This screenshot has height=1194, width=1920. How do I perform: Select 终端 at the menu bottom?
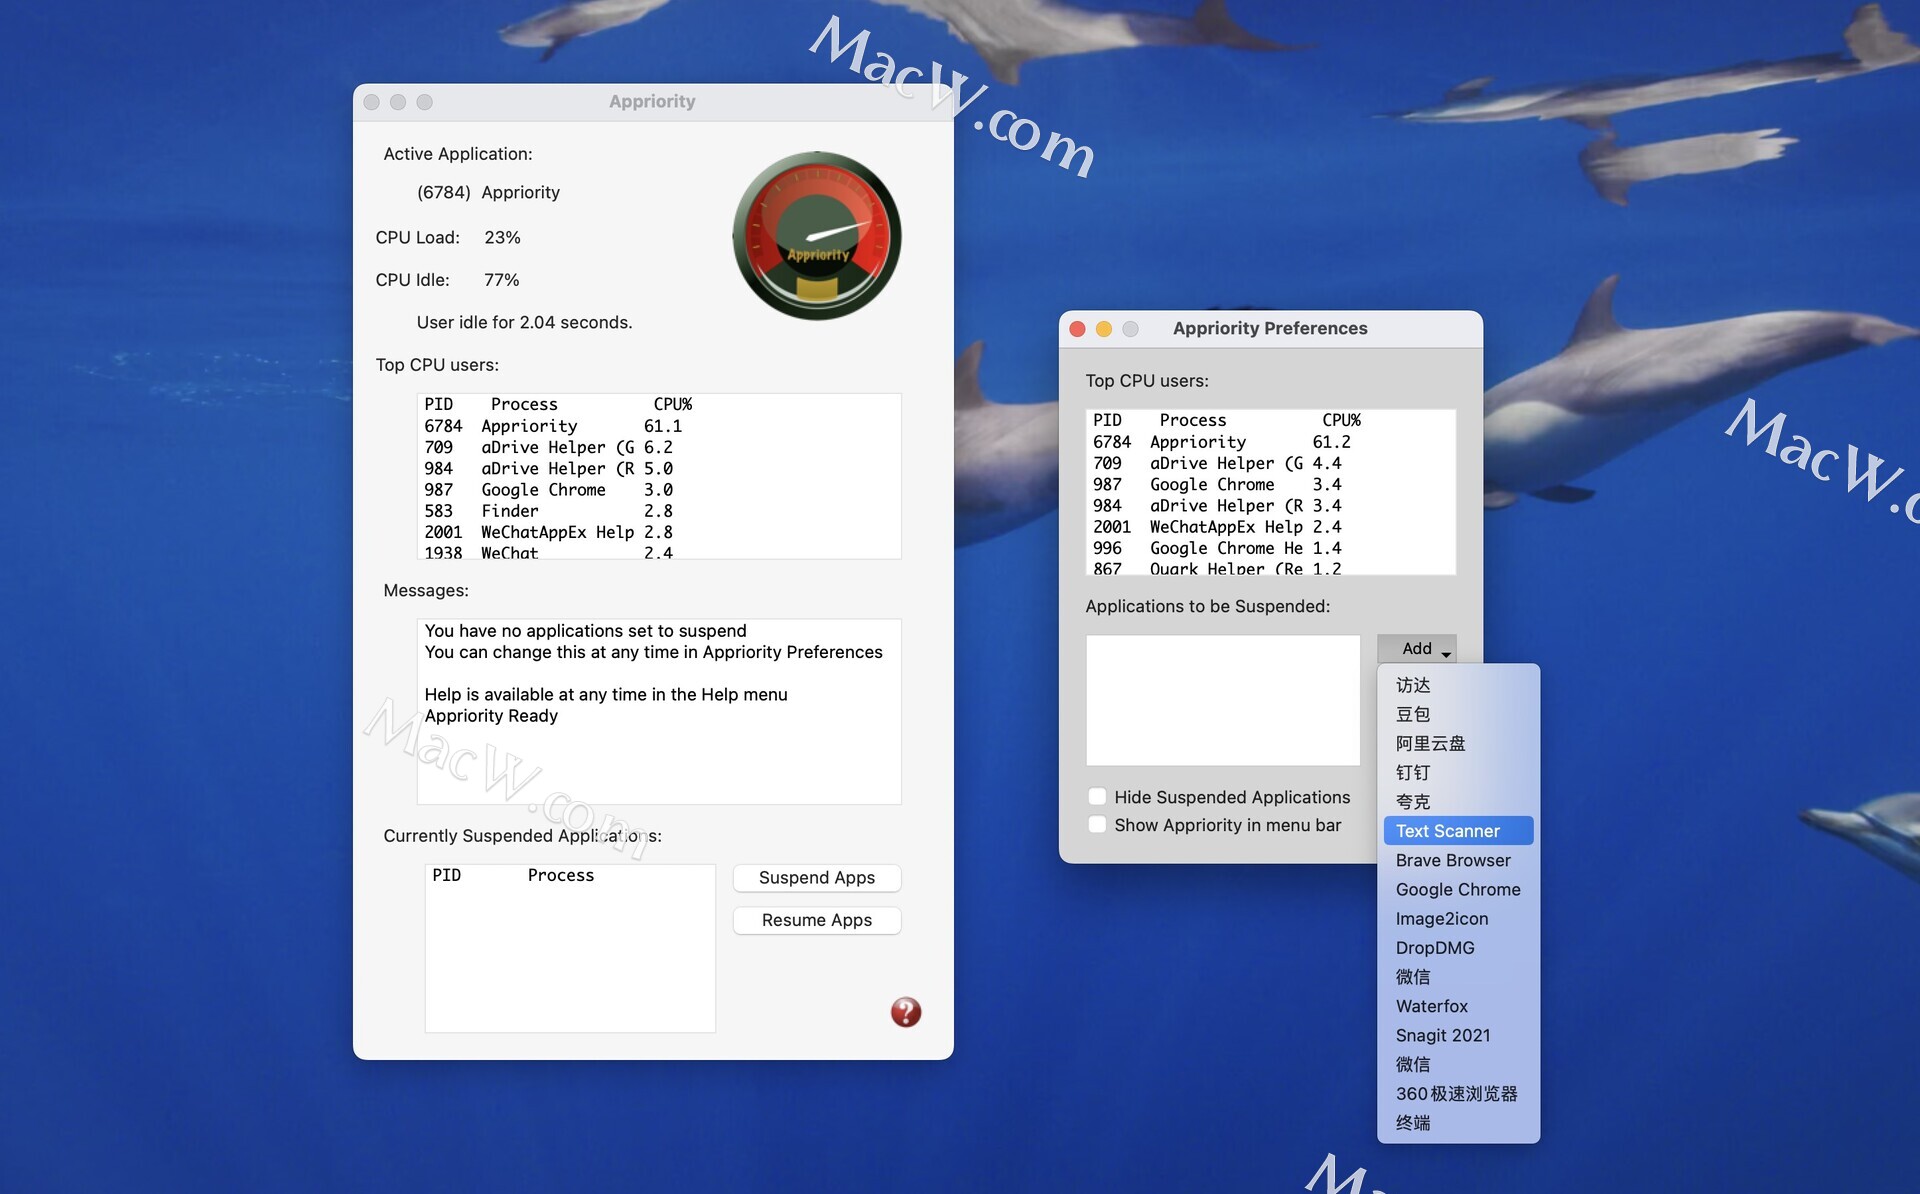coord(1458,1123)
